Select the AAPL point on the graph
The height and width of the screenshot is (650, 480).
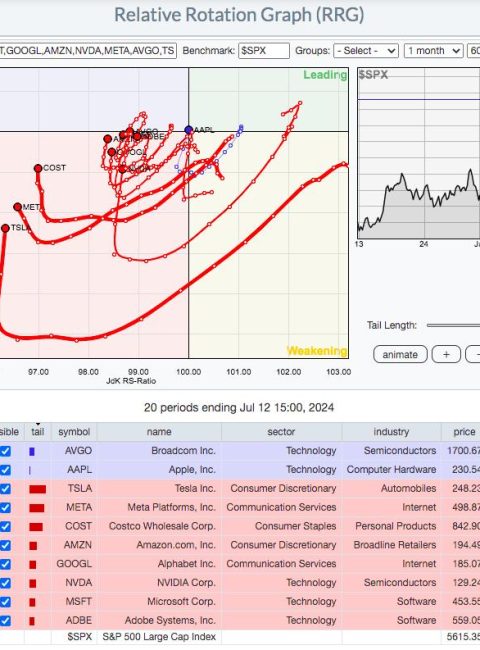189,130
